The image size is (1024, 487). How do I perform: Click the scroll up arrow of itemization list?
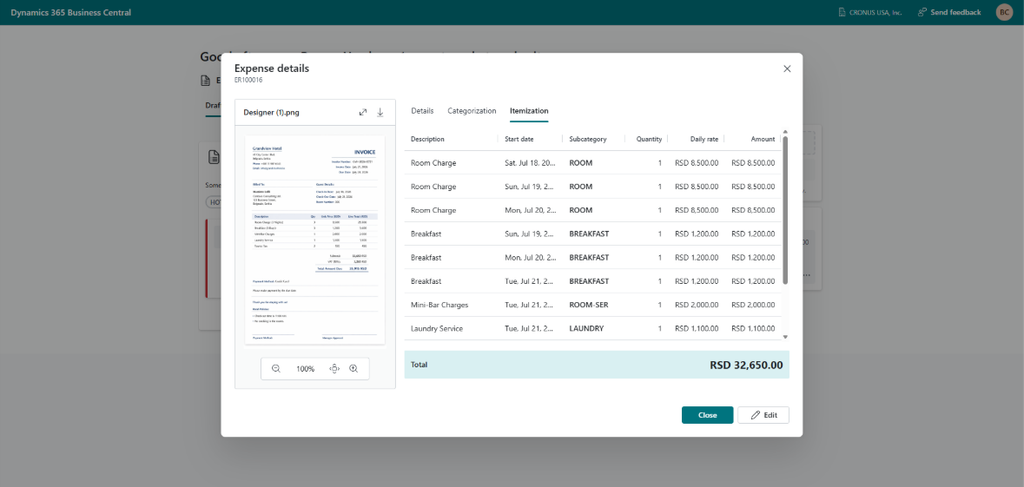(785, 132)
